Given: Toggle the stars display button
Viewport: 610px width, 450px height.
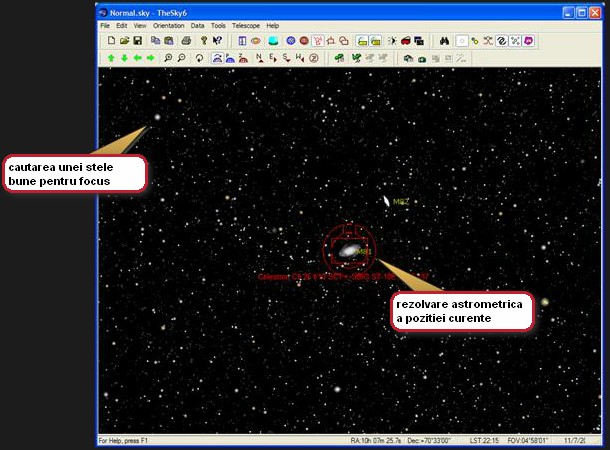Looking at the screenshot, I should (461, 41).
